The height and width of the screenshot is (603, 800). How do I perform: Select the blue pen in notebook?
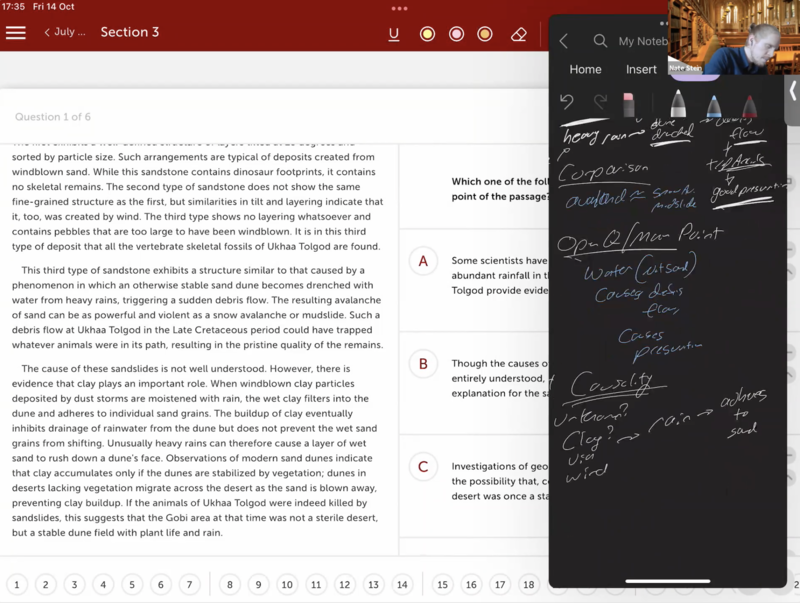coord(714,104)
